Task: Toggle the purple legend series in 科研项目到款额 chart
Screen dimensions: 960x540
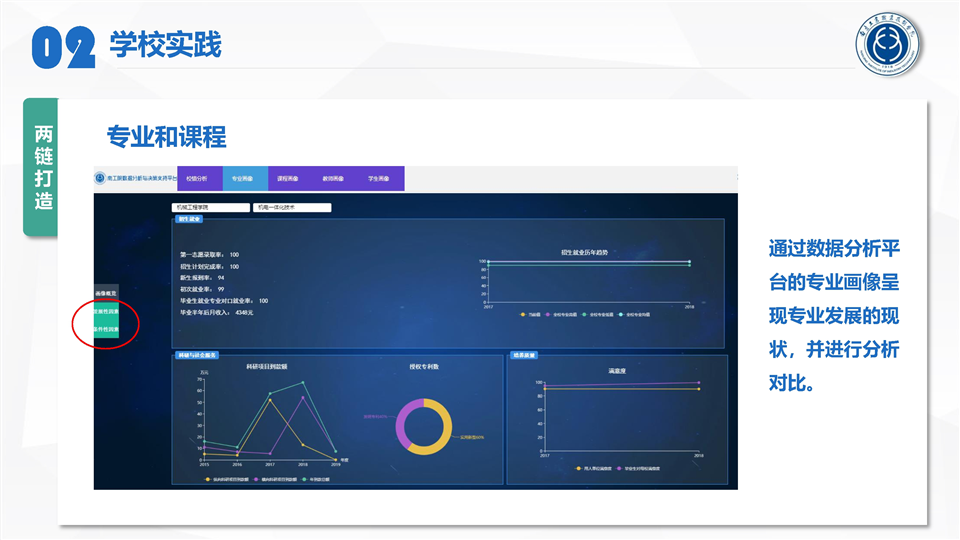Action: (276, 479)
